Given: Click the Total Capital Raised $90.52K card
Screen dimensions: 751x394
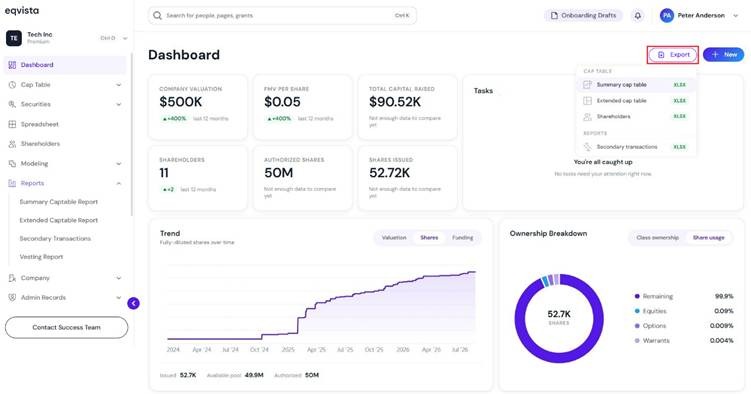Looking at the screenshot, I should click(x=408, y=107).
